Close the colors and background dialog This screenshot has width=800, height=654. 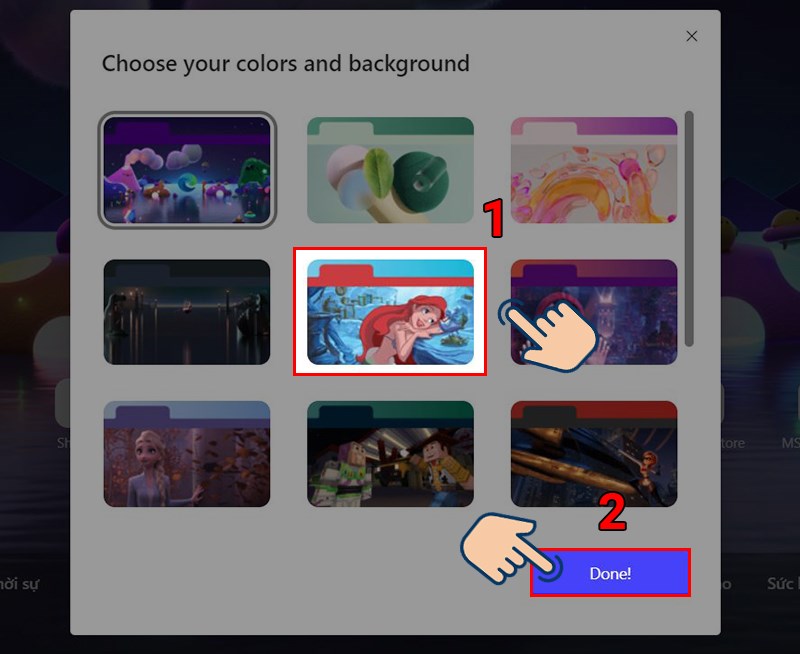click(691, 36)
